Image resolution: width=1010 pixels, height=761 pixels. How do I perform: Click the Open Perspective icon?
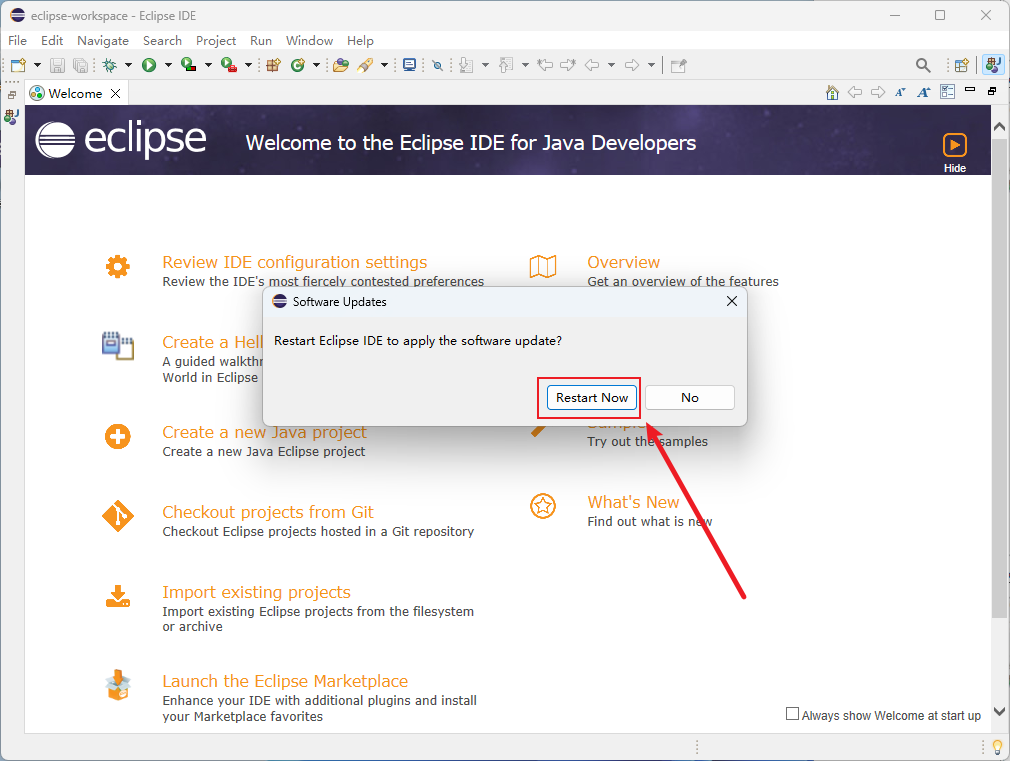coord(962,65)
